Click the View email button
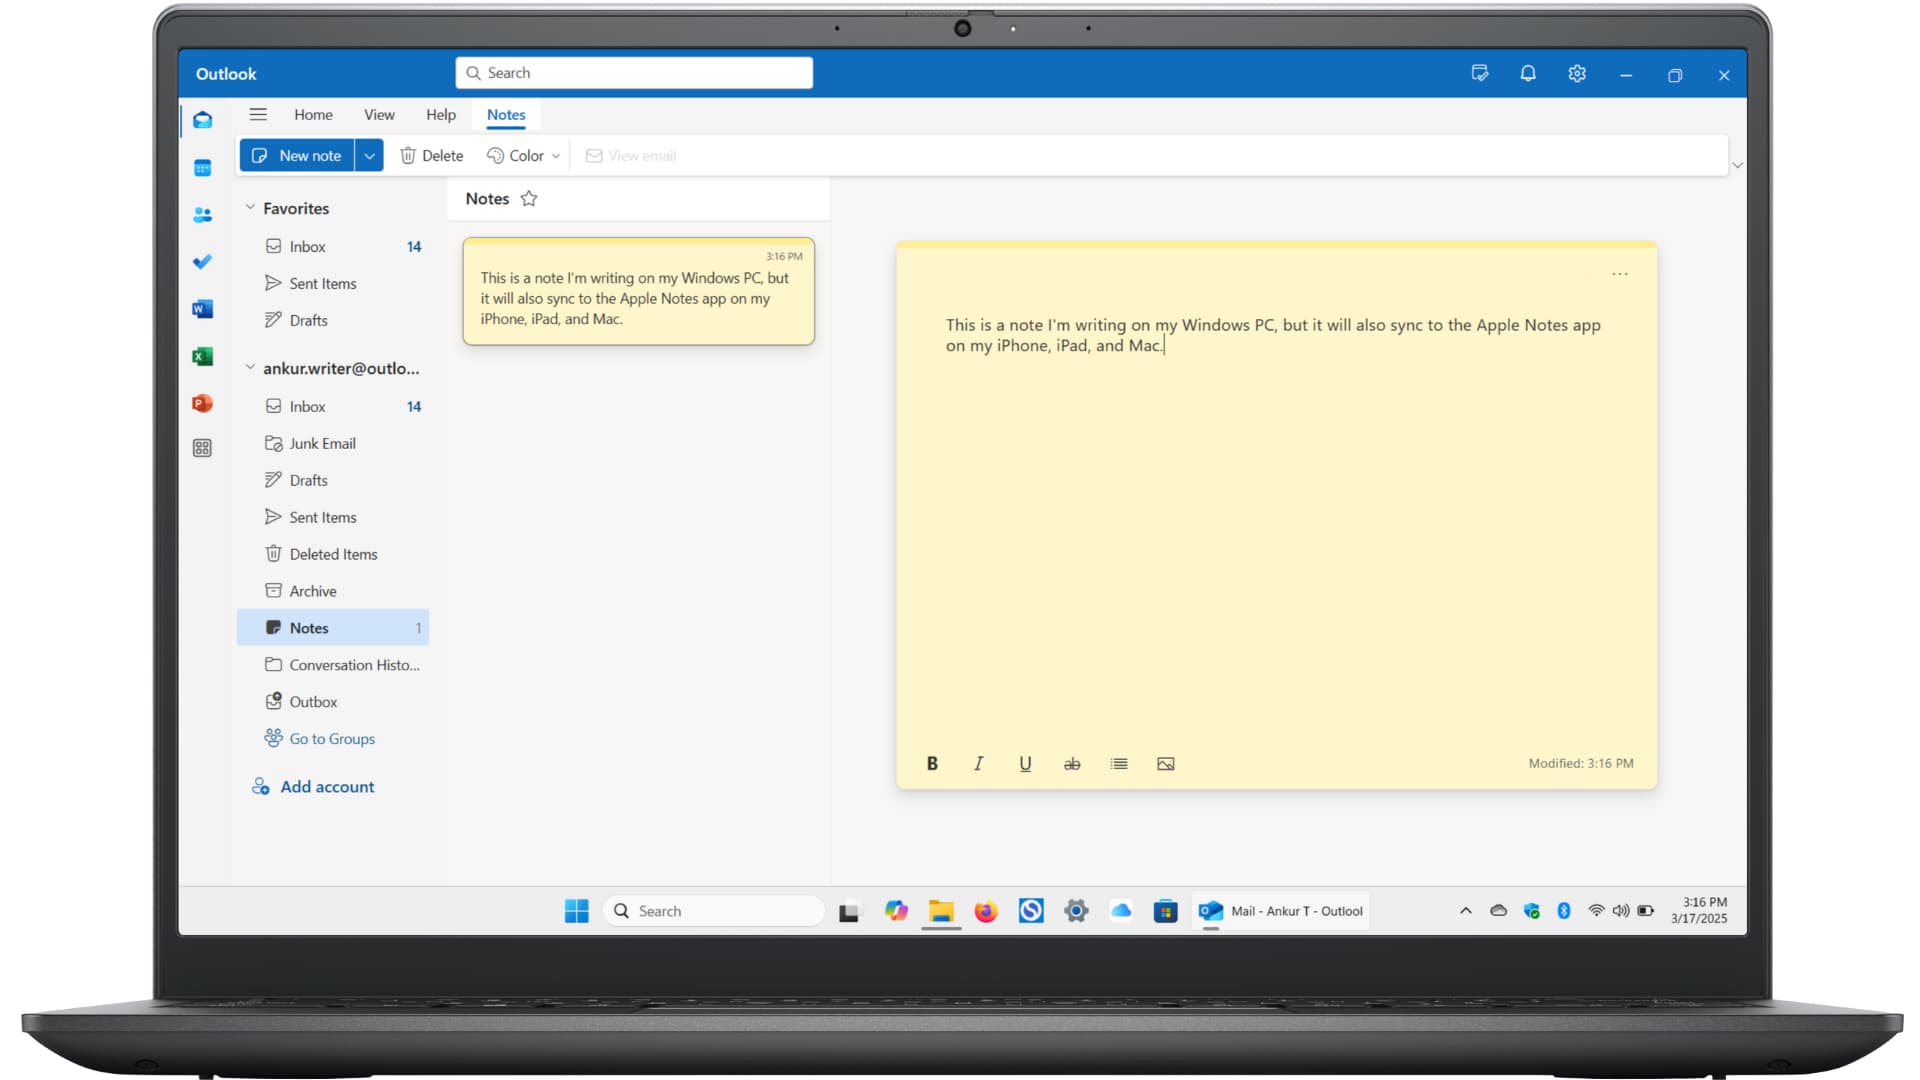 (x=631, y=155)
